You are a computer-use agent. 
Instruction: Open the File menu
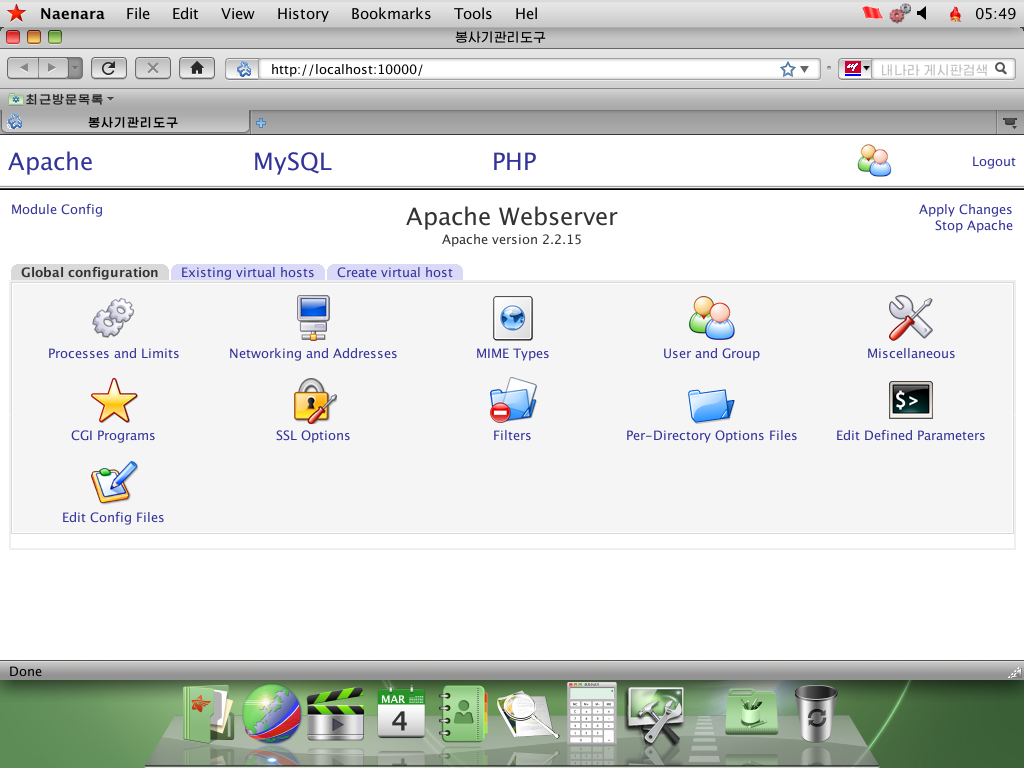(x=138, y=14)
